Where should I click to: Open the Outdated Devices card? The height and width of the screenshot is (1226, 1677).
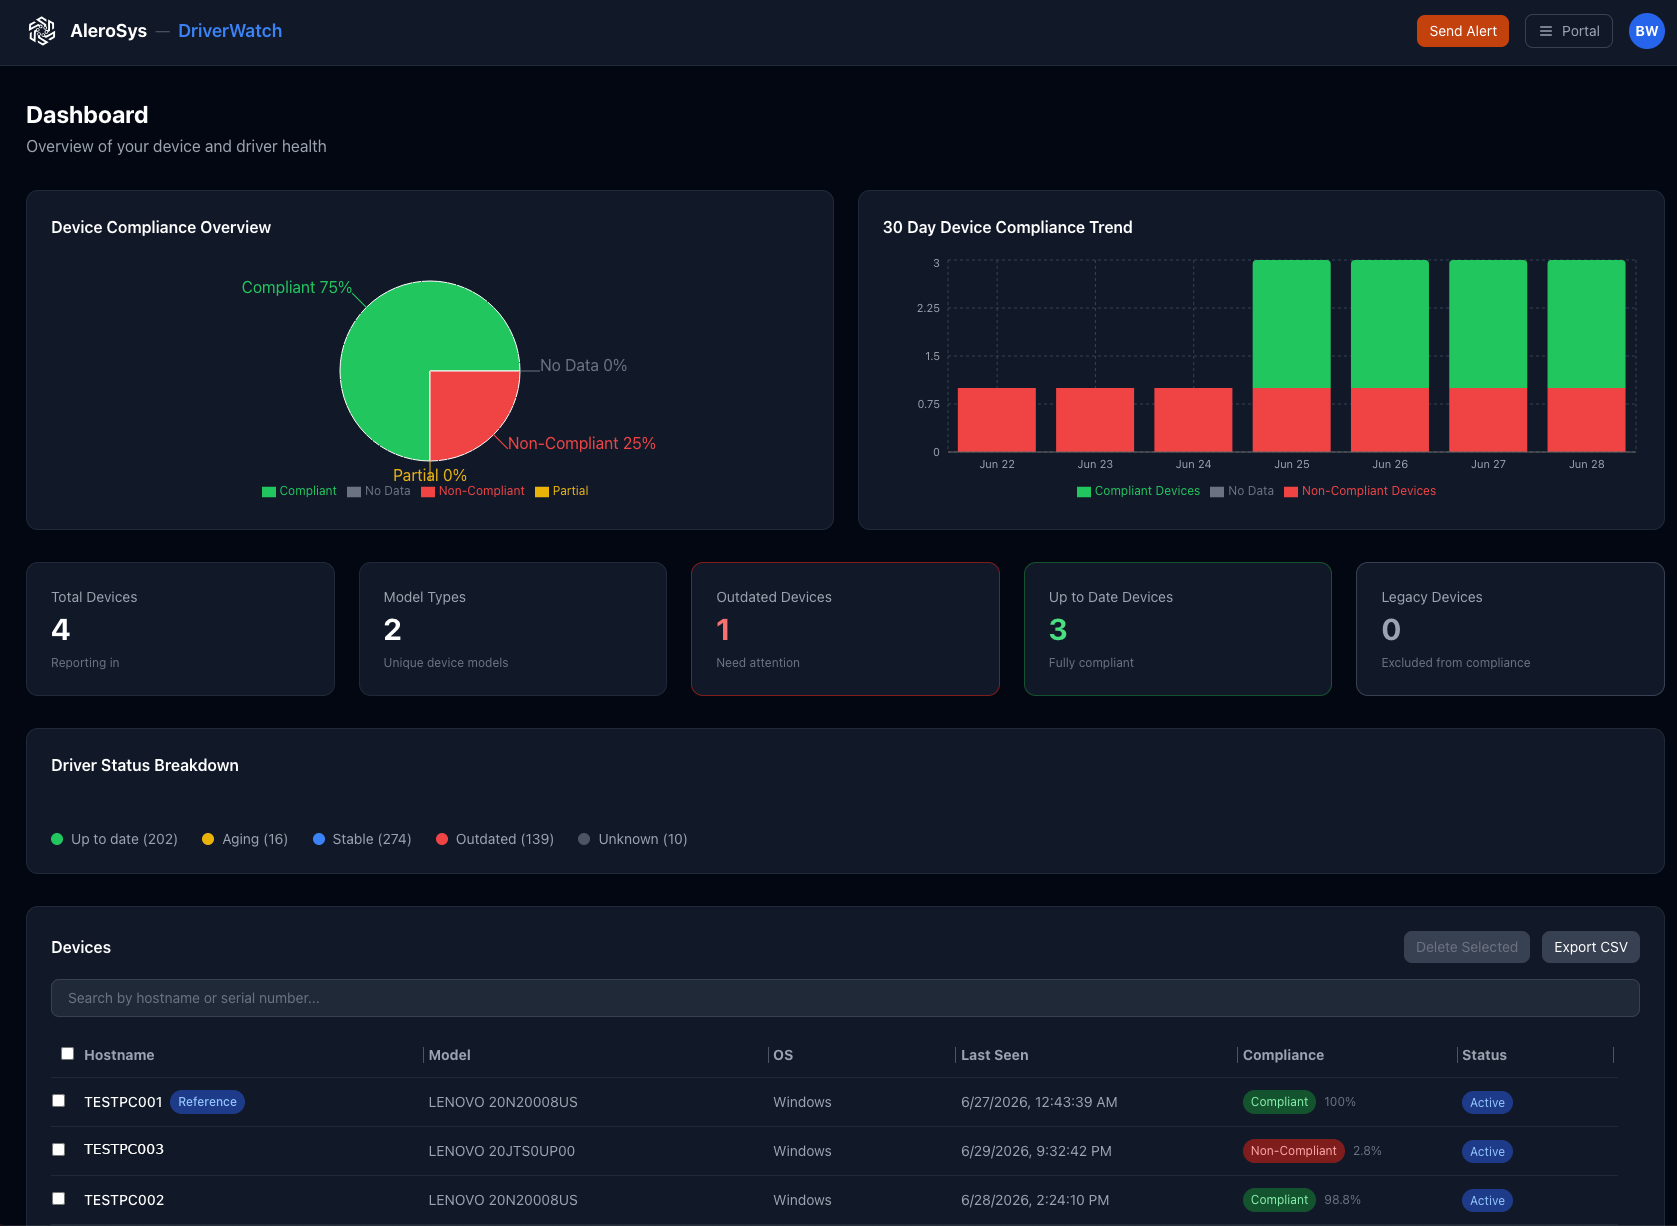[x=845, y=629]
